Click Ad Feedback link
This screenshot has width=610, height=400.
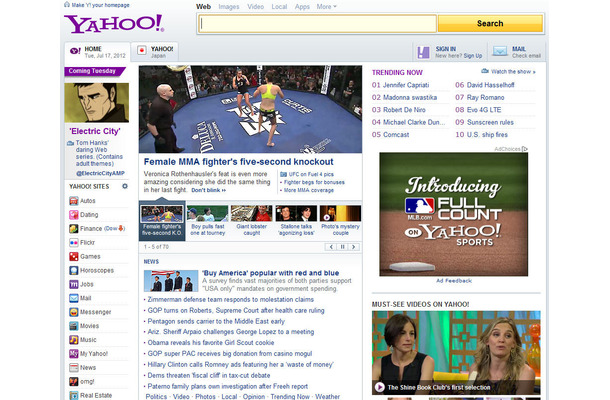[x=454, y=281]
